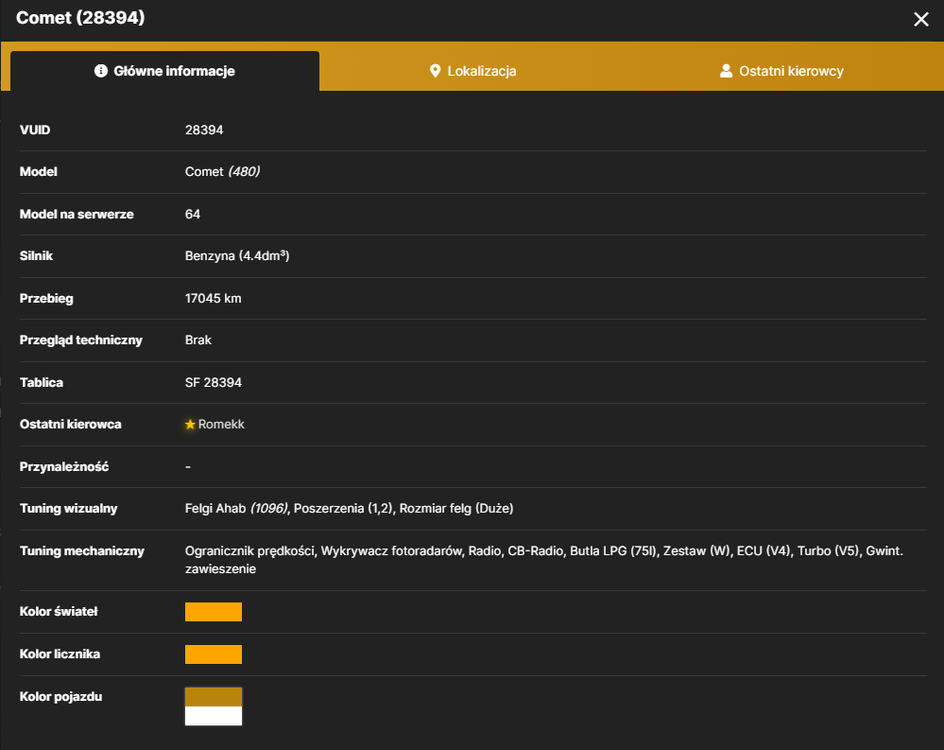Click the Kolor licznika row label
The width and height of the screenshot is (944, 750).
click(x=60, y=654)
